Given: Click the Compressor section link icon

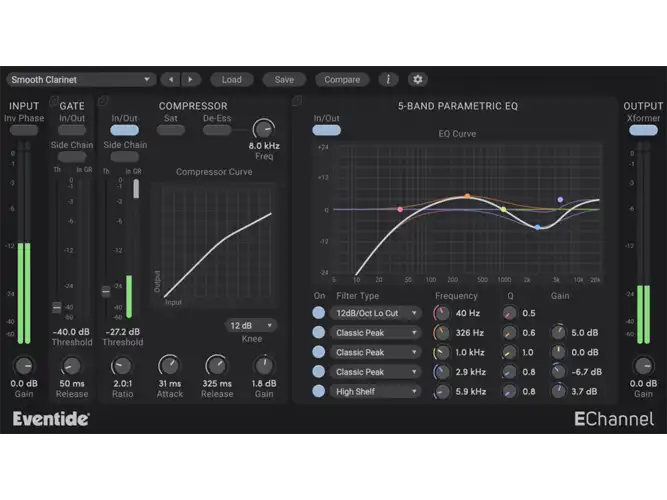Looking at the screenshot, I should (103, 101).
